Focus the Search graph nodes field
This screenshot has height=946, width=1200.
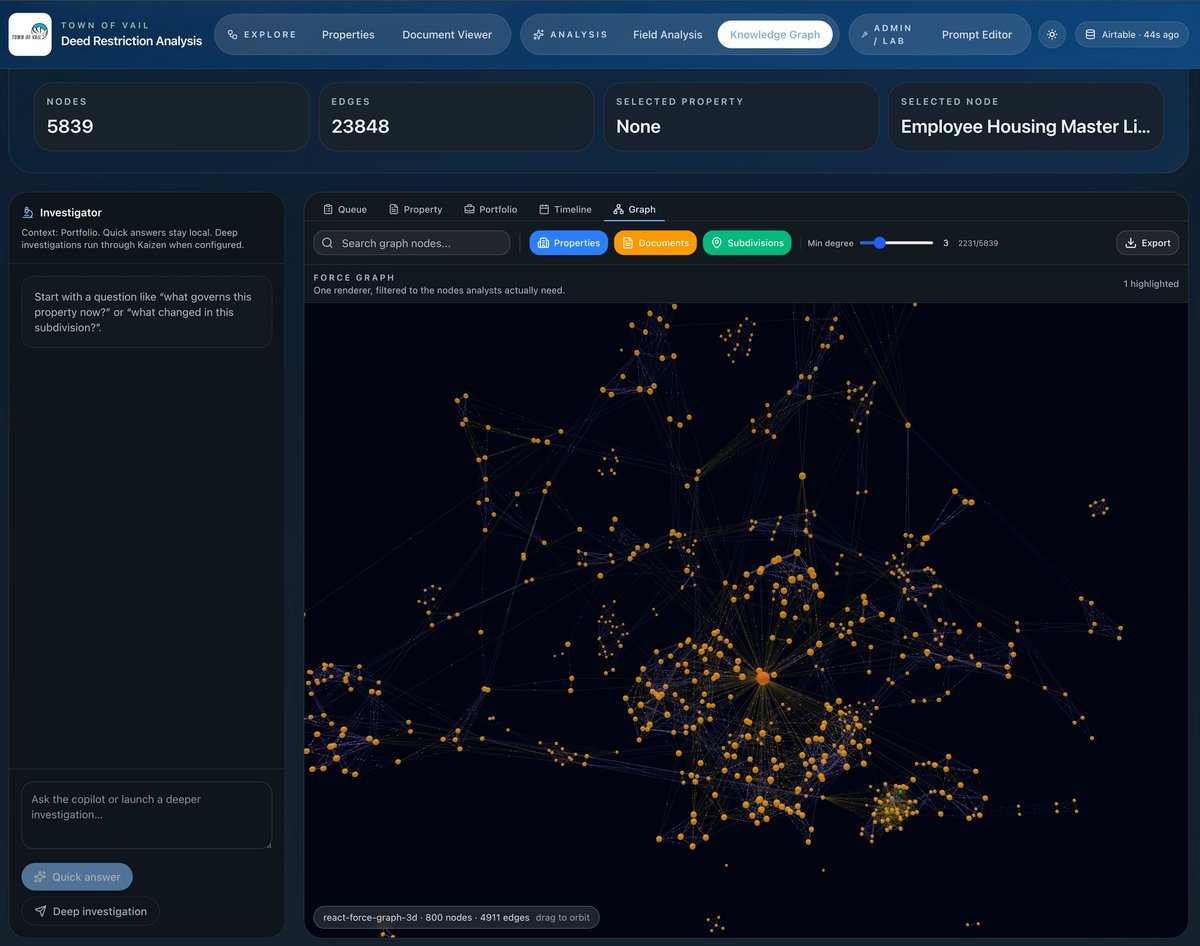(x=412, y=243)
